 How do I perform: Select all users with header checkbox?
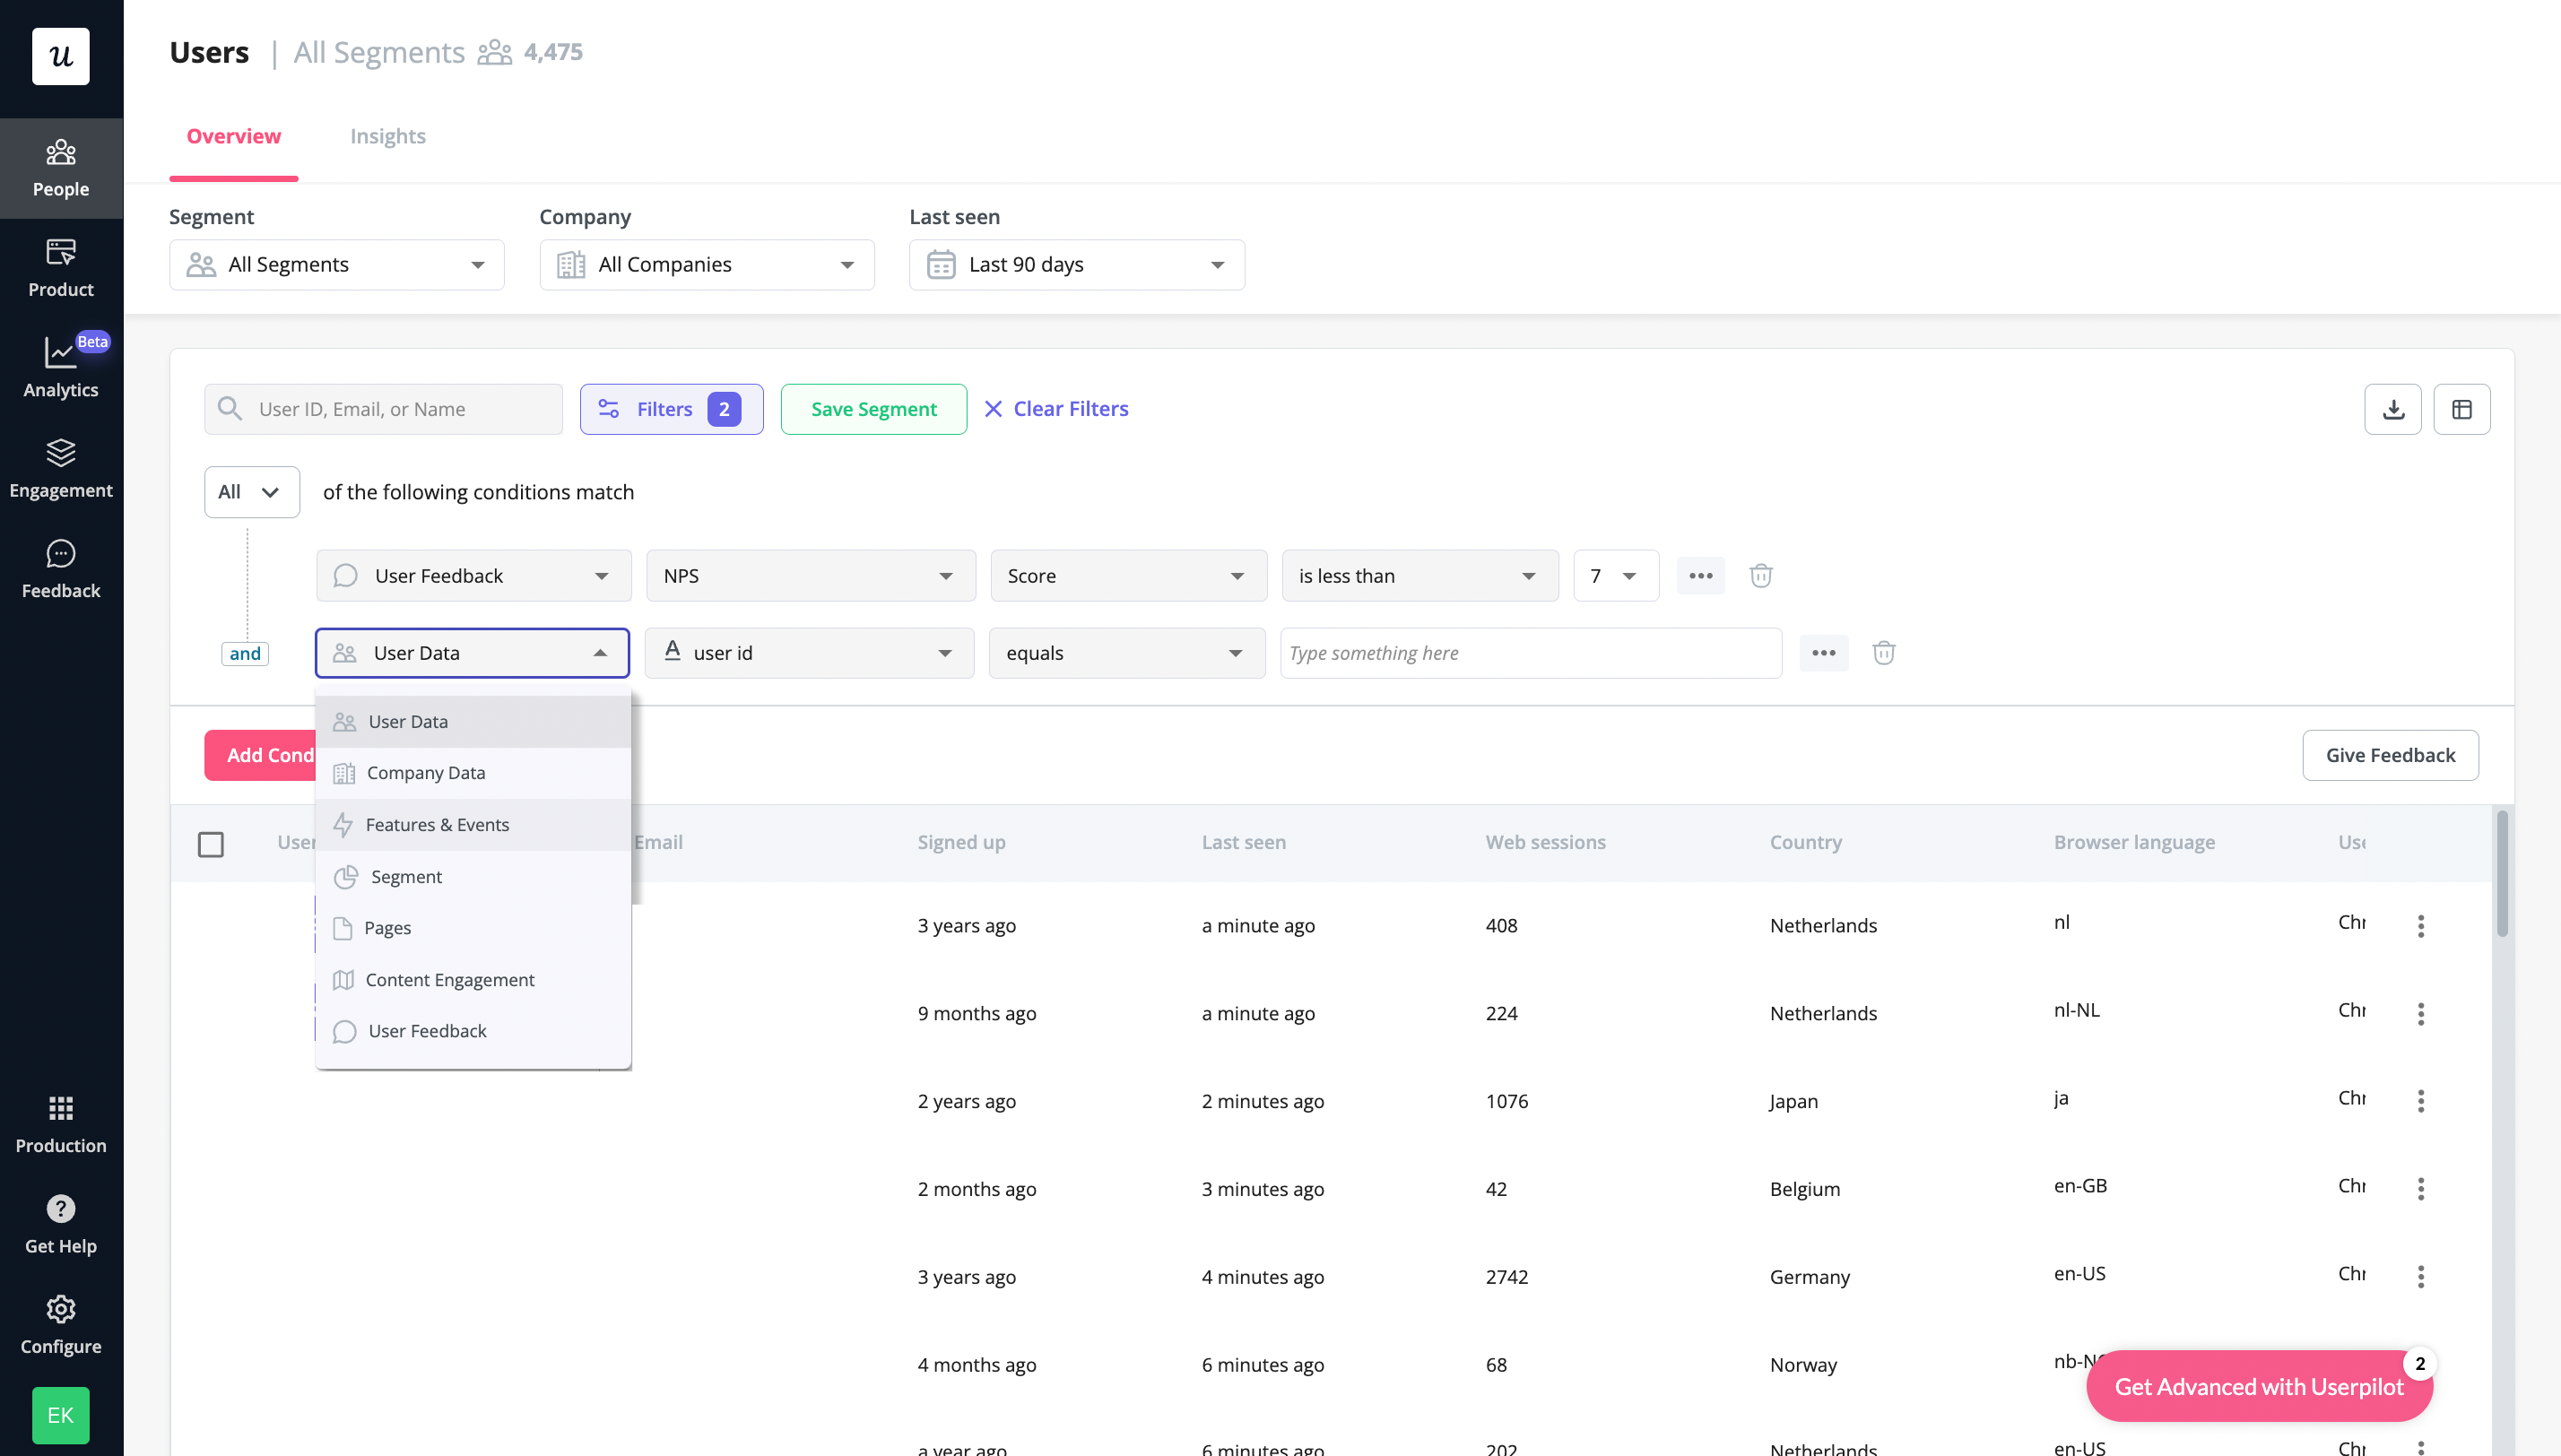[x=211, y=844]
